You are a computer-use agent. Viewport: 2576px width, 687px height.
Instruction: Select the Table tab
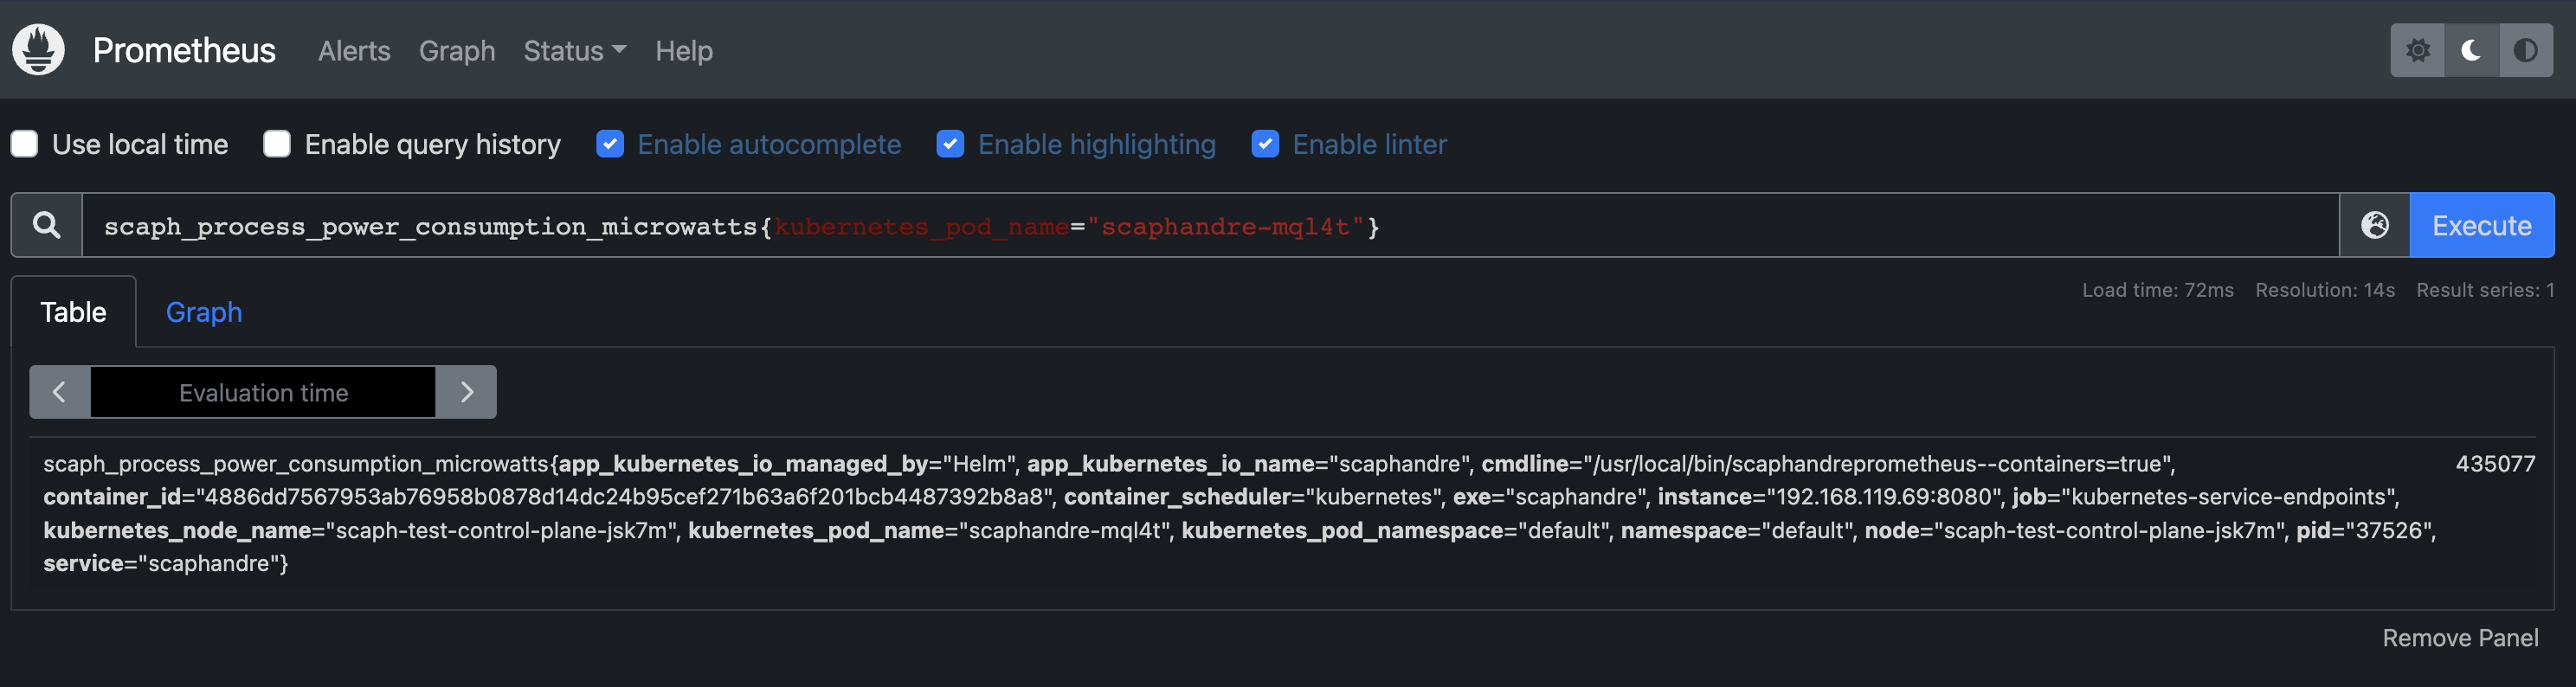pyautogui.click(x=73, y=312)
